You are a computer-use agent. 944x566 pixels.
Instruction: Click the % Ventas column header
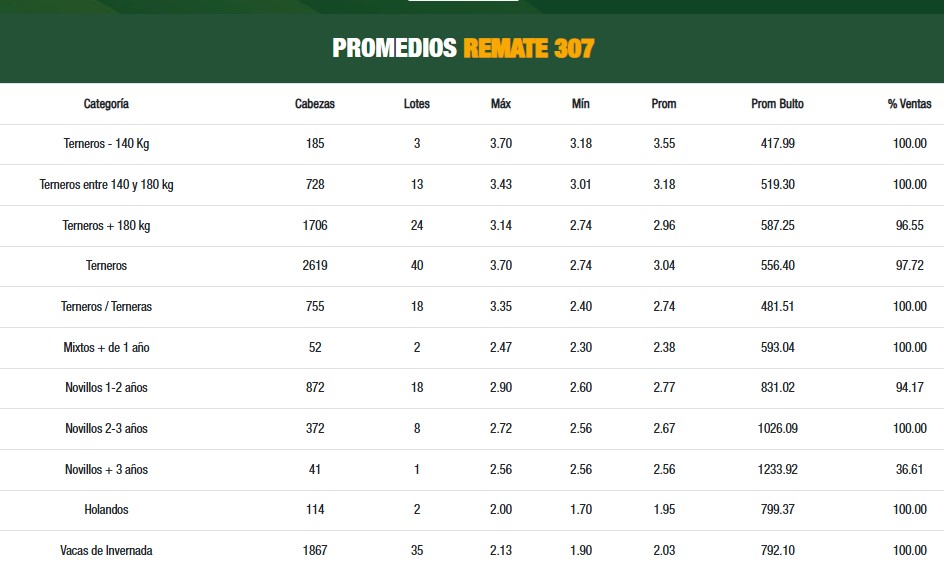909,104
